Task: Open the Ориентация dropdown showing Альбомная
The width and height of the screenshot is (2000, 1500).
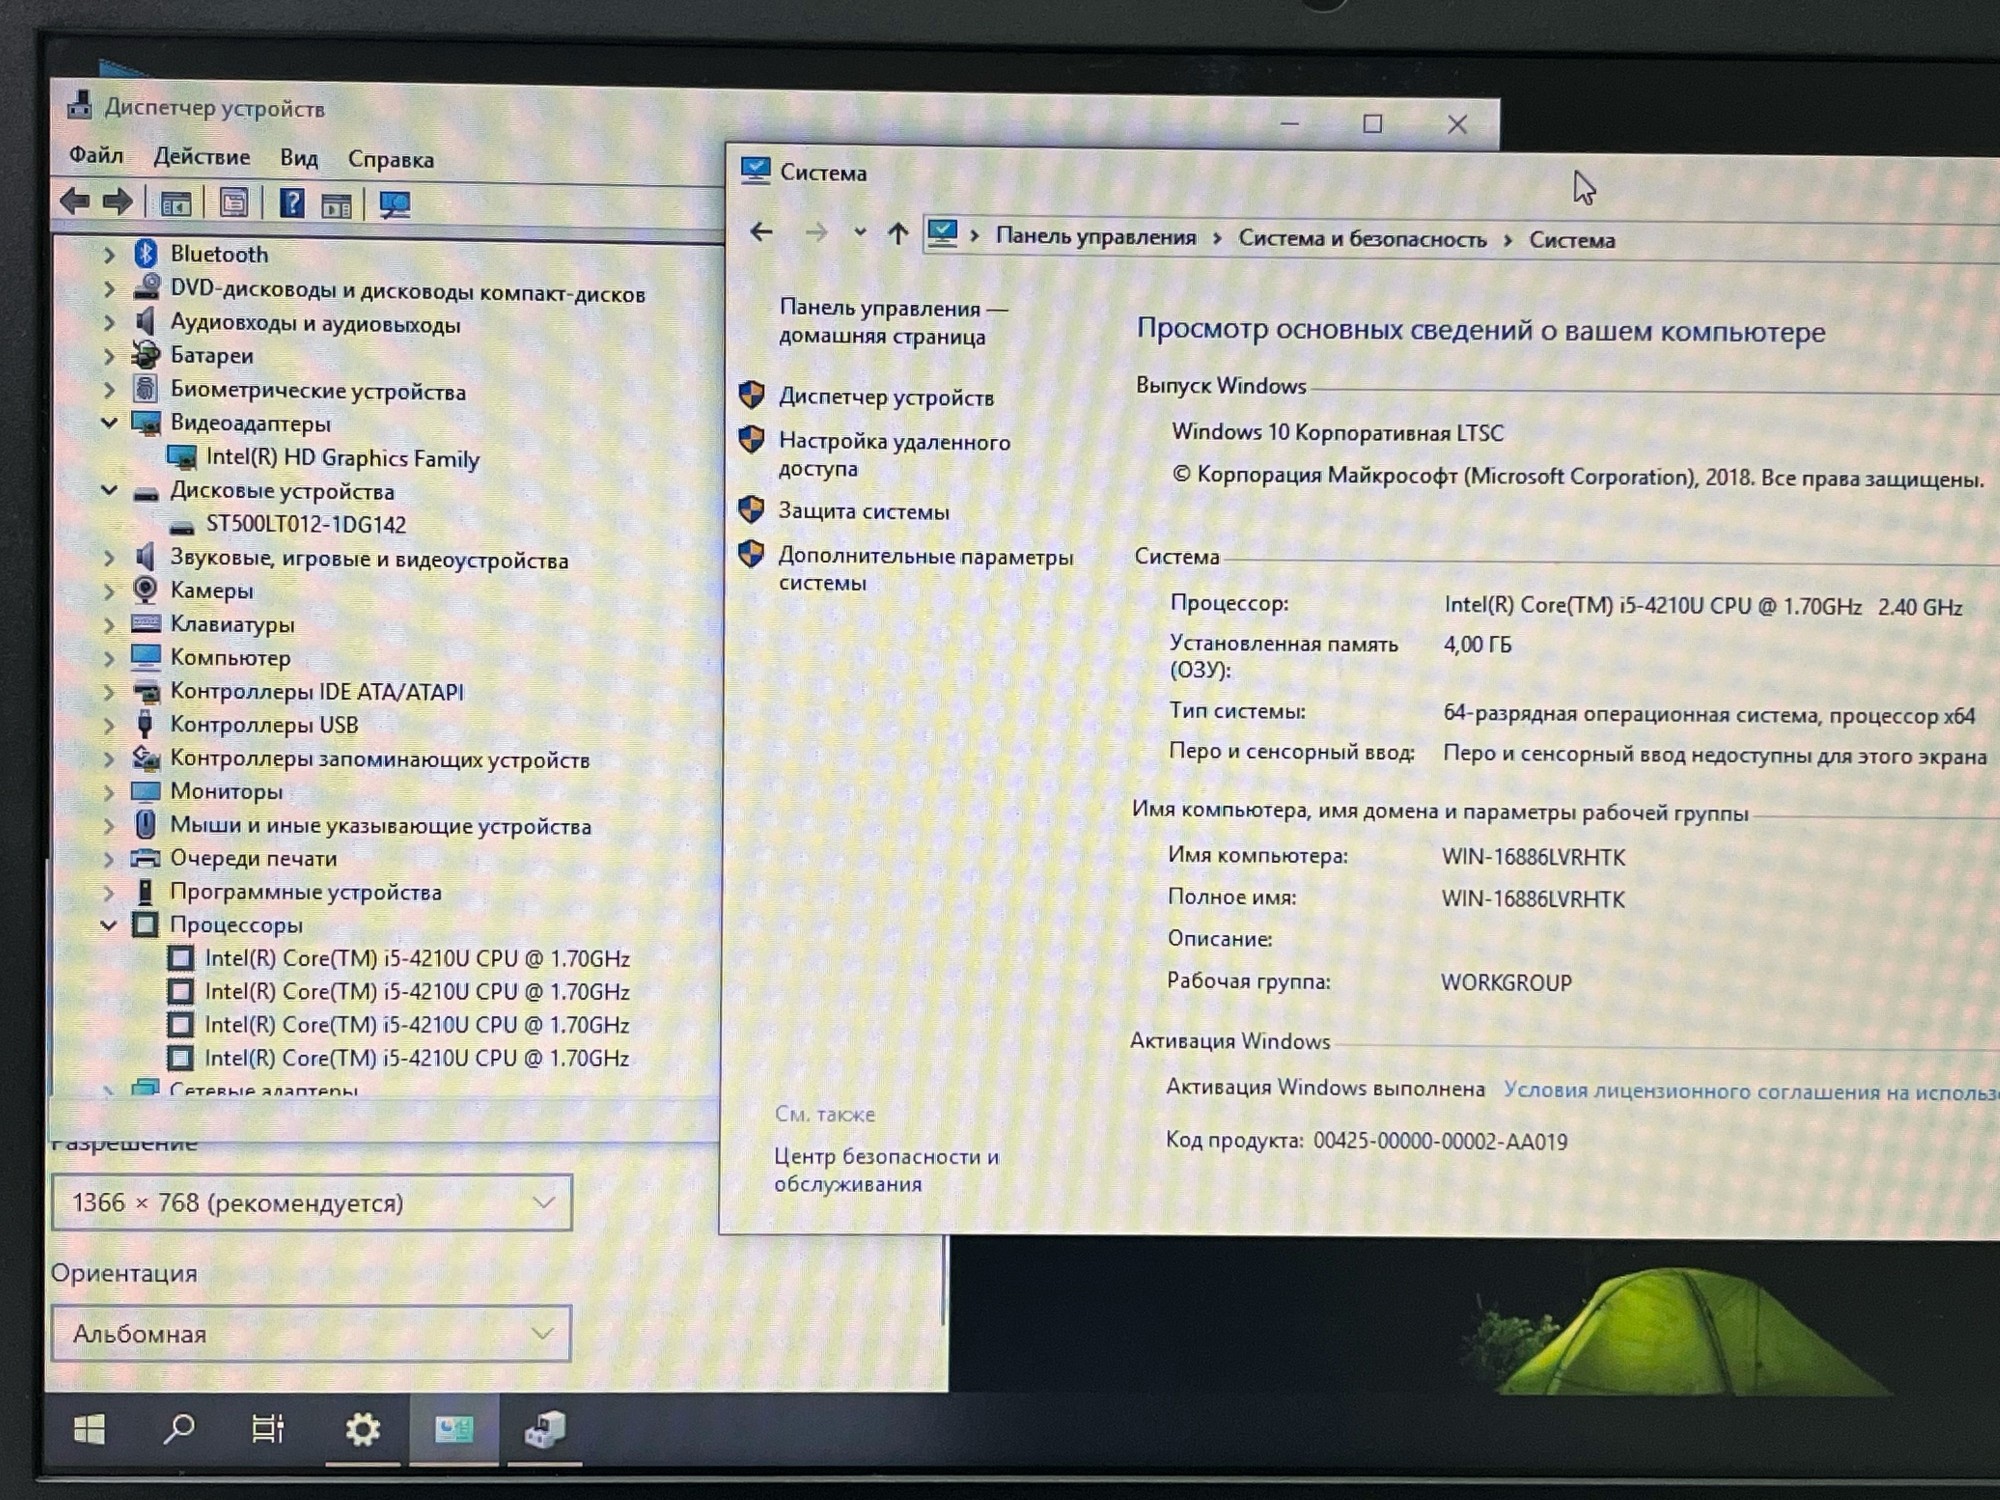Action: click(x=312, y=1333)
